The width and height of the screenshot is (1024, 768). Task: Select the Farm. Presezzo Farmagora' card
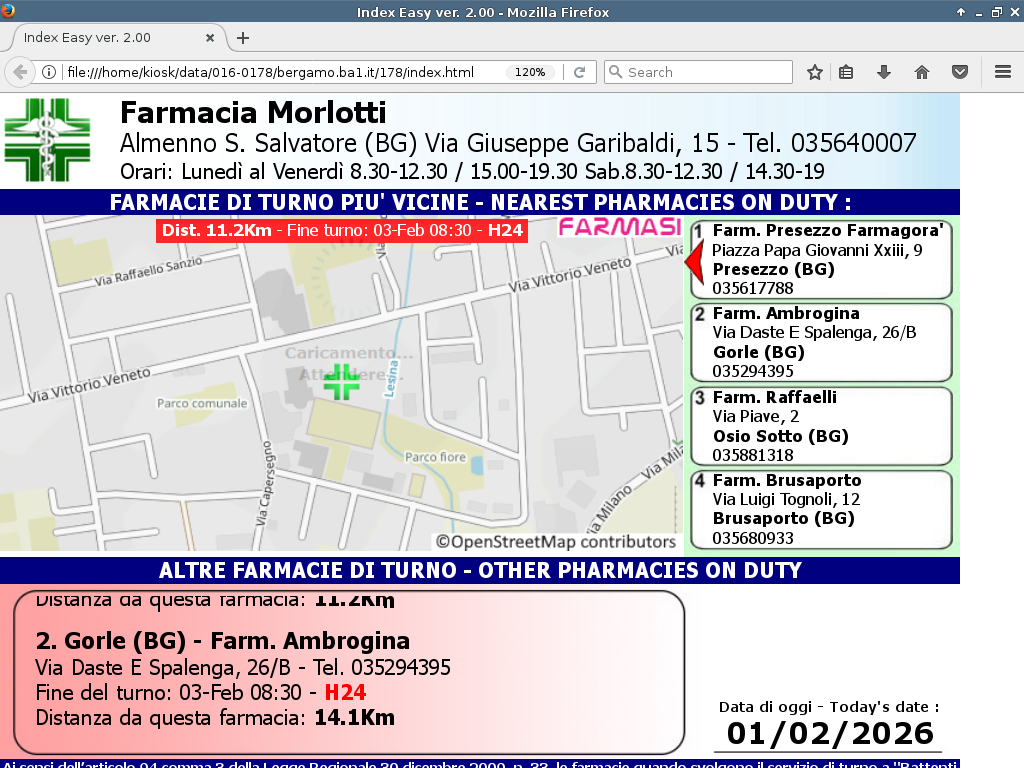pos(820,260)
